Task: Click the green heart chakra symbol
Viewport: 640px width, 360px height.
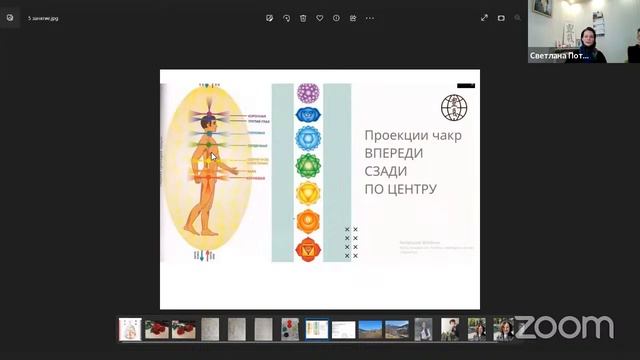Action: [x=308, y=165]
